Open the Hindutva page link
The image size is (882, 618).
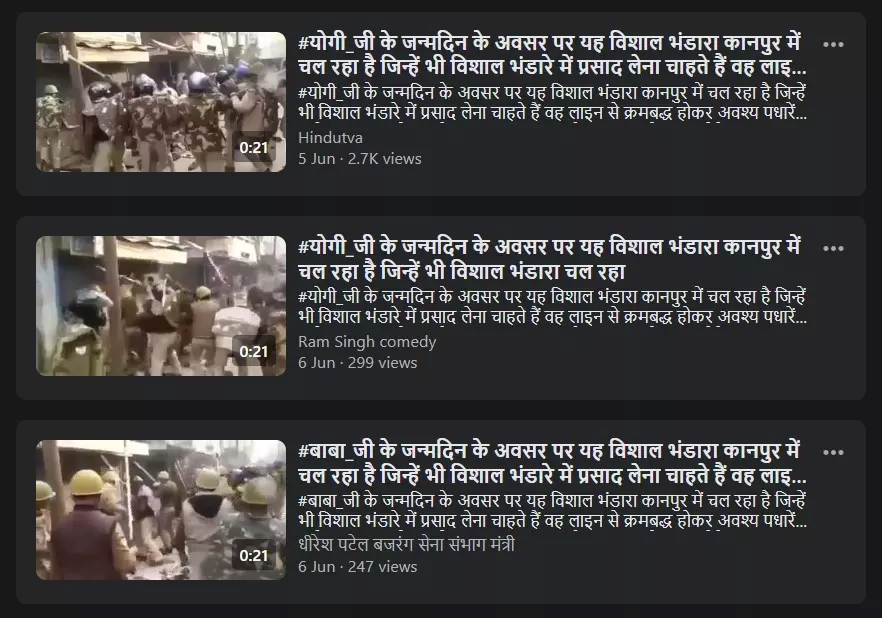(x=330, y=138)
